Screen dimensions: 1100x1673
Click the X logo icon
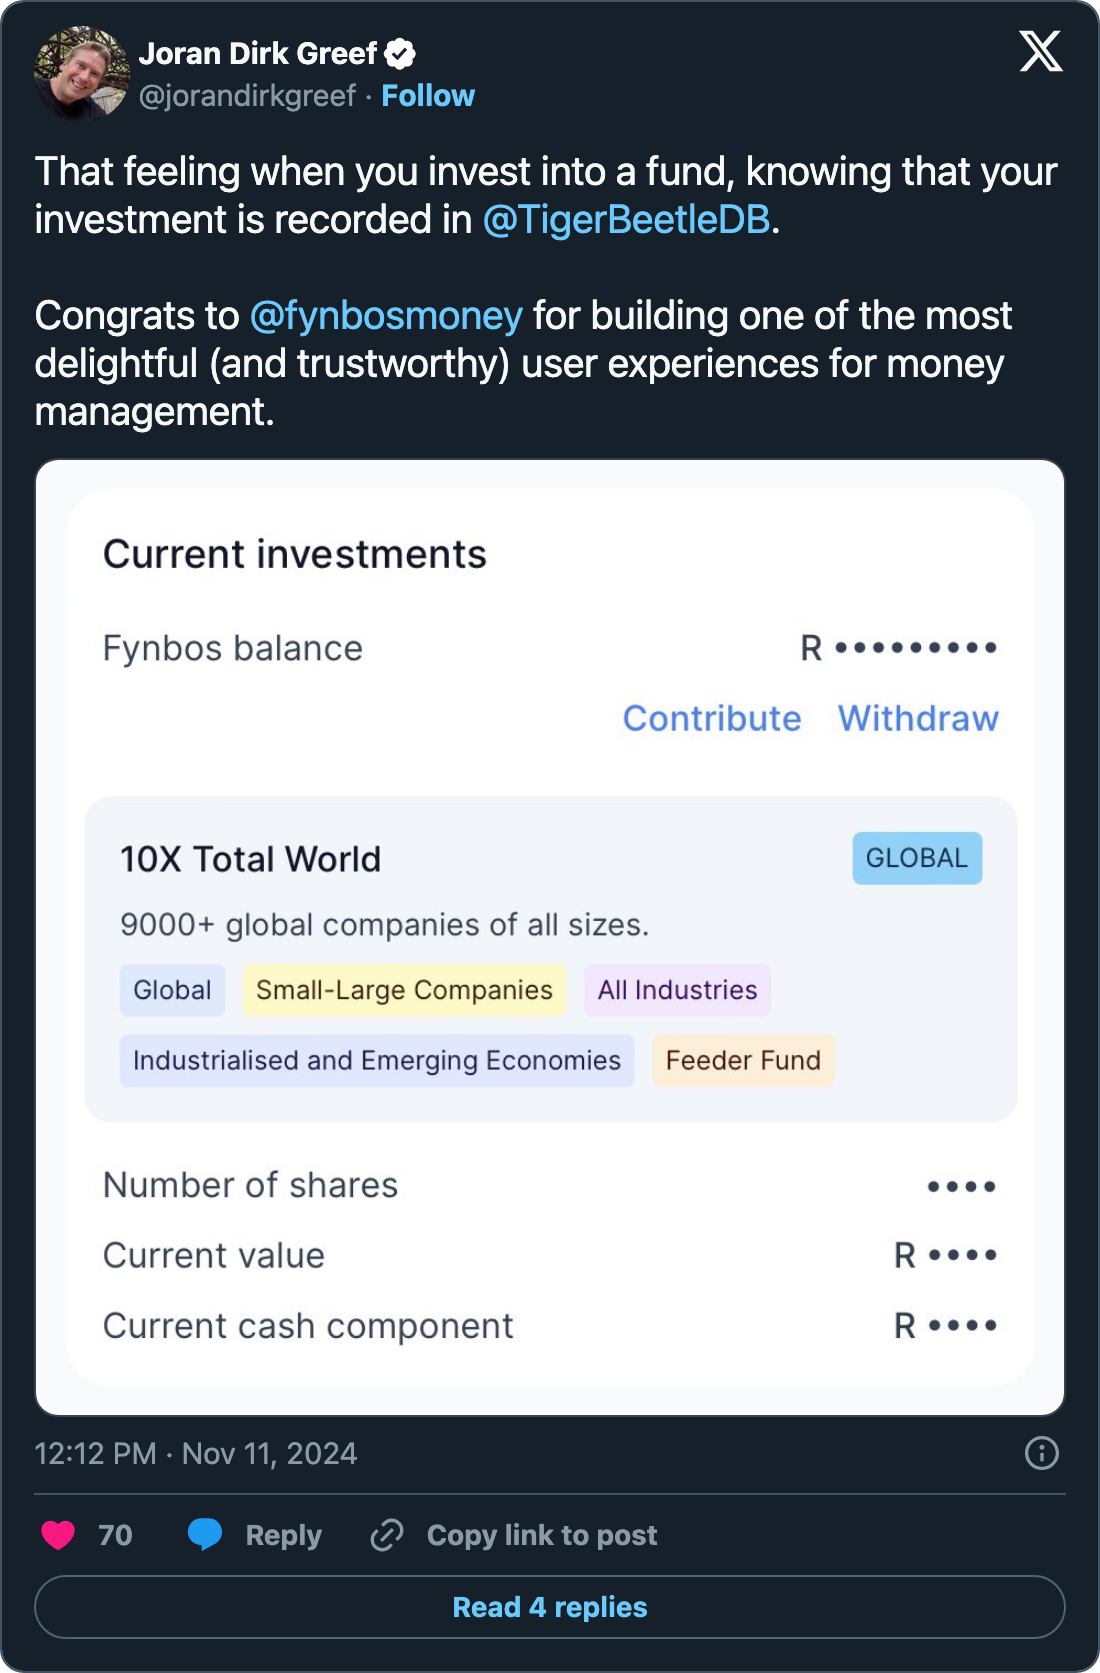coord(1041,51)
